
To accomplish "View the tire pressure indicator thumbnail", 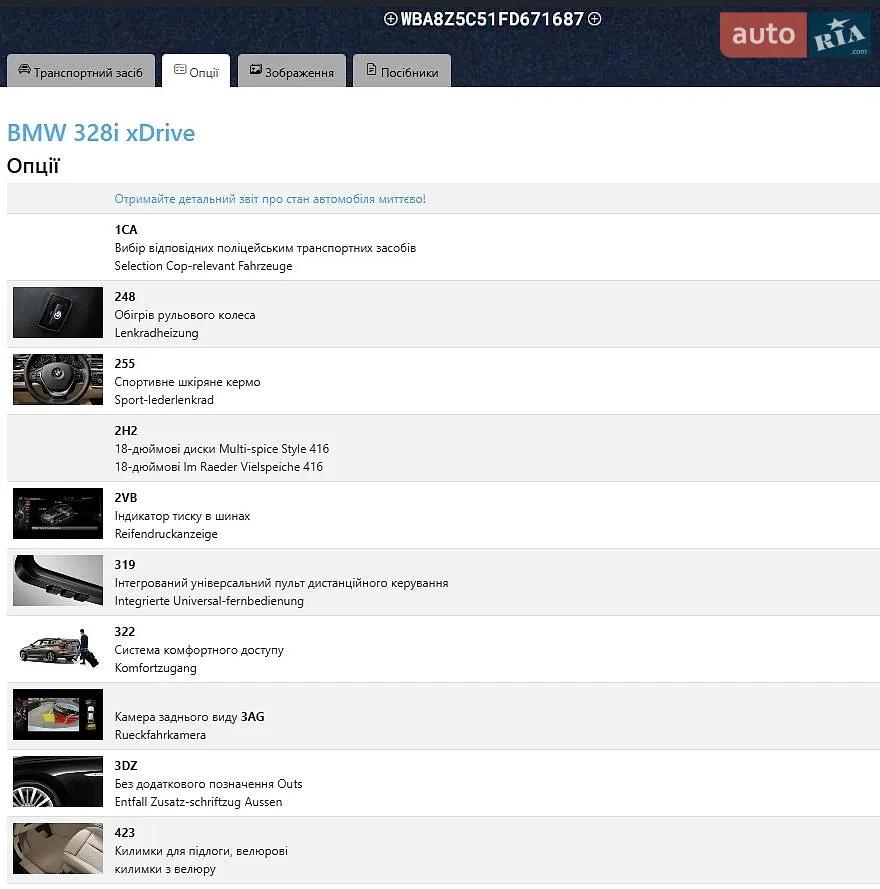I will (58, 513).
